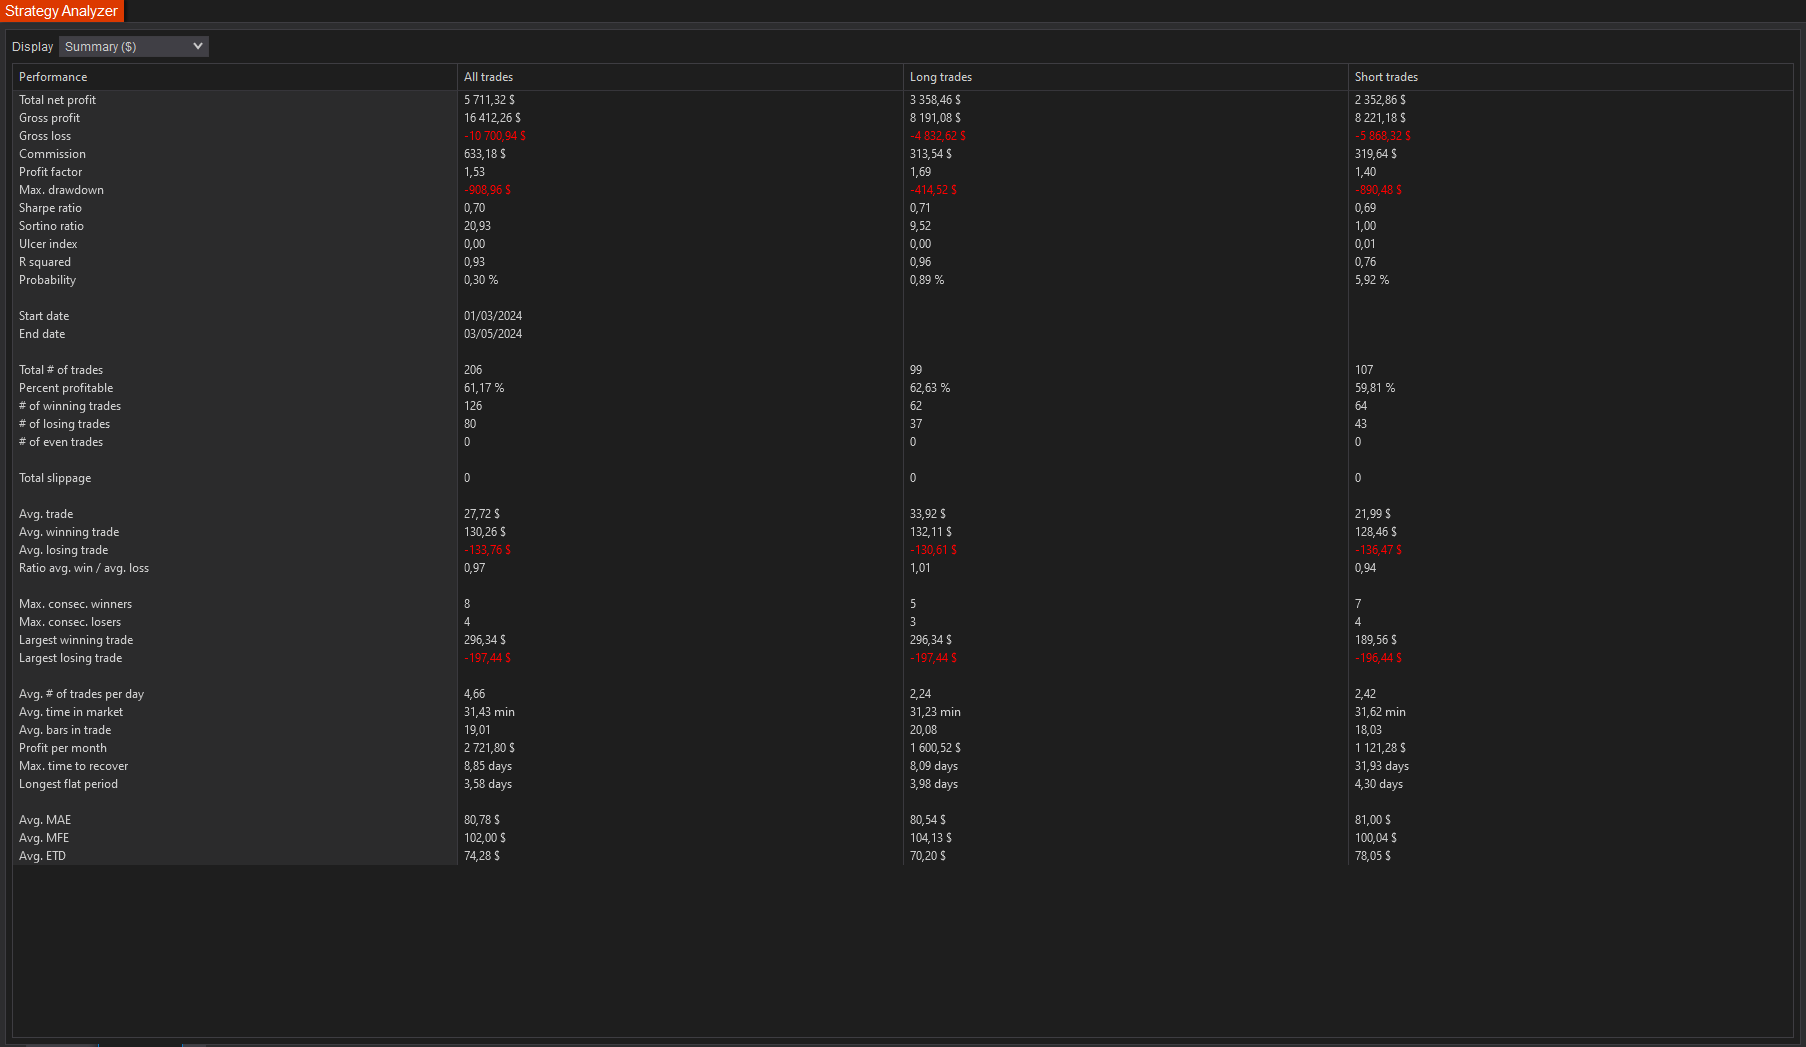Select the Probability row label
Viewport: 1806px width, 1047px height.
pos(47,280)
